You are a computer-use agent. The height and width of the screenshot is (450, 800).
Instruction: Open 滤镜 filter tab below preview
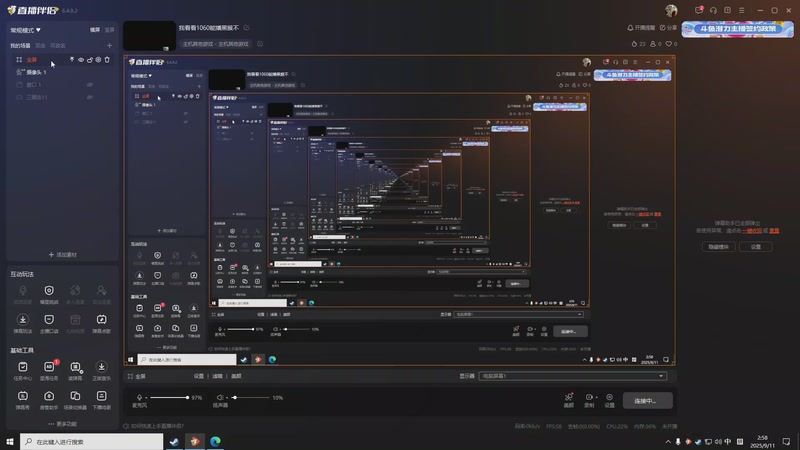point(217,376)
